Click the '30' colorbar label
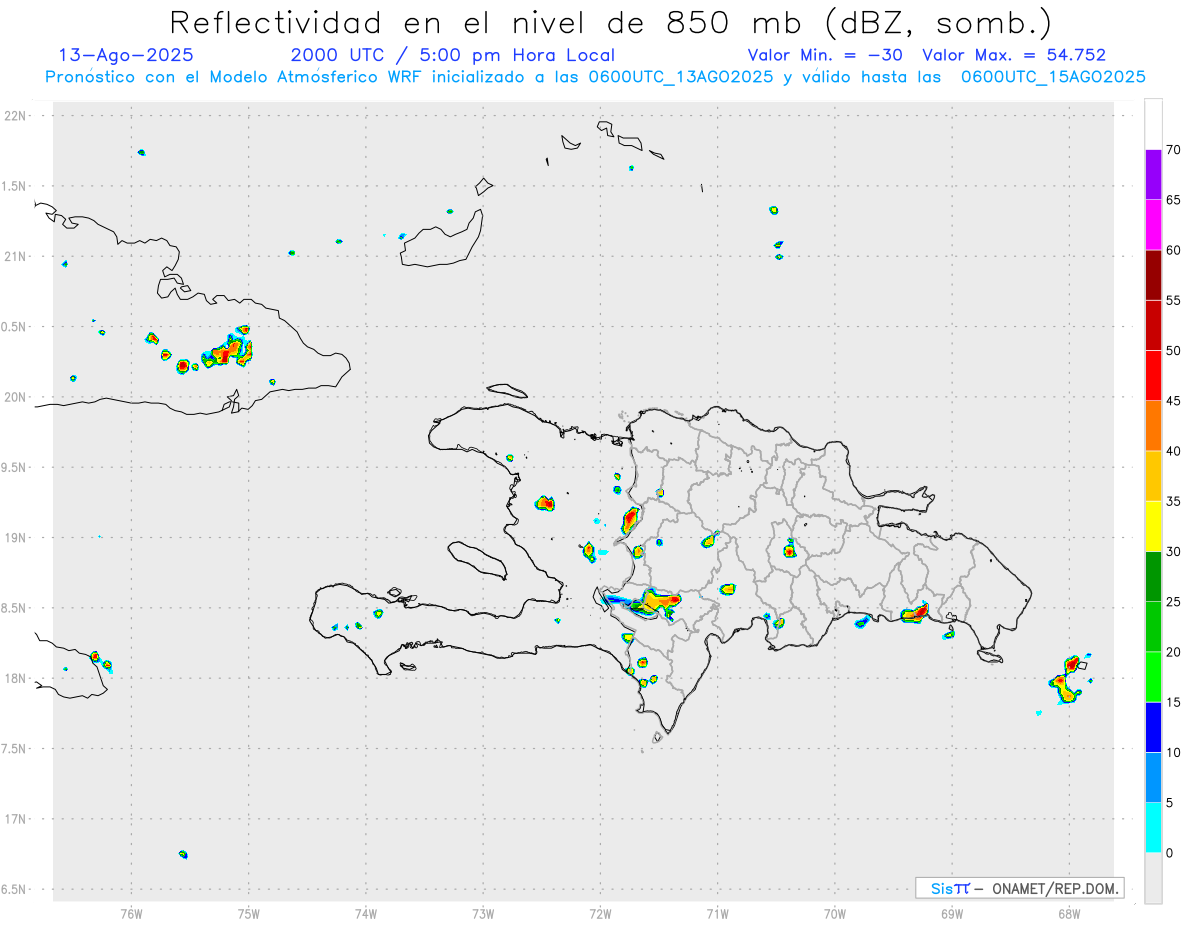This screenshot has width=1200, height=927. (x=1173, y=551)
